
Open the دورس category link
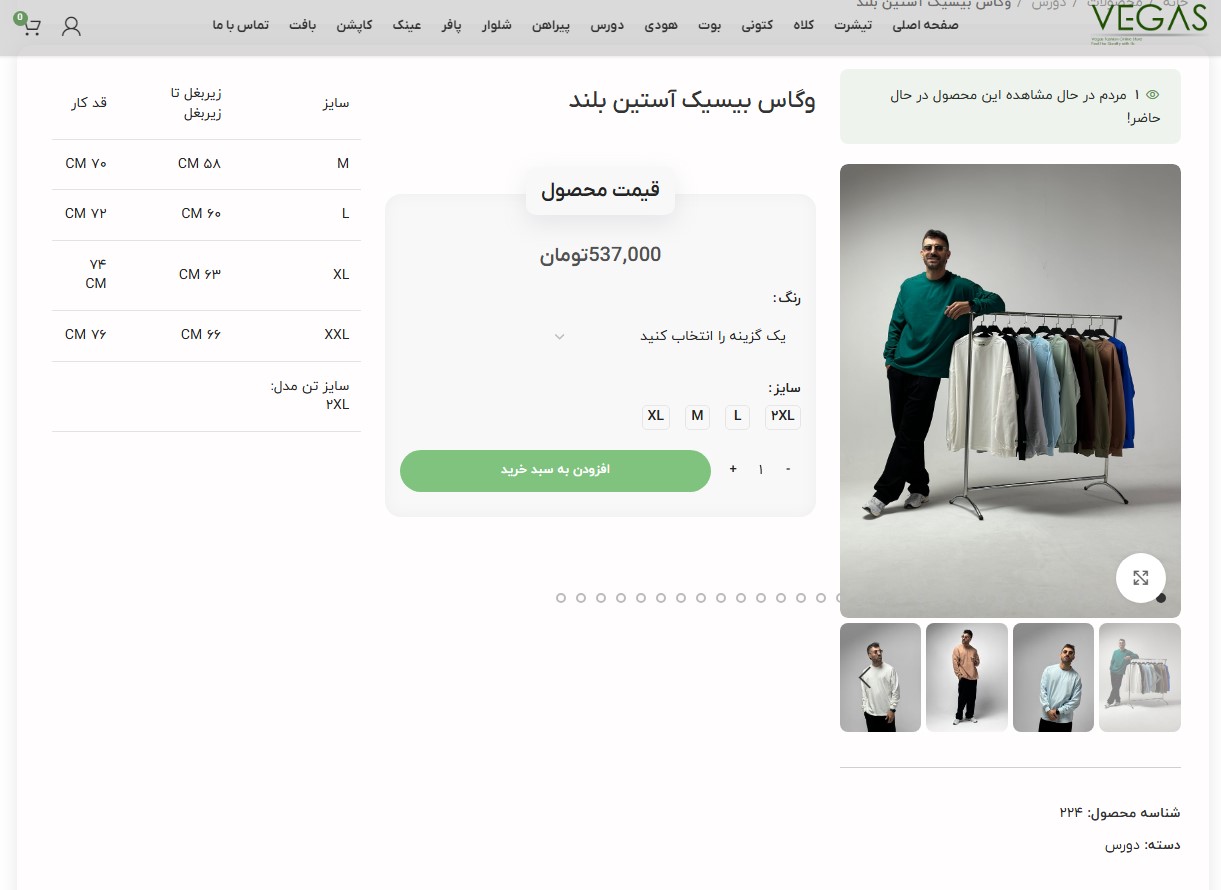[1121, 845]
